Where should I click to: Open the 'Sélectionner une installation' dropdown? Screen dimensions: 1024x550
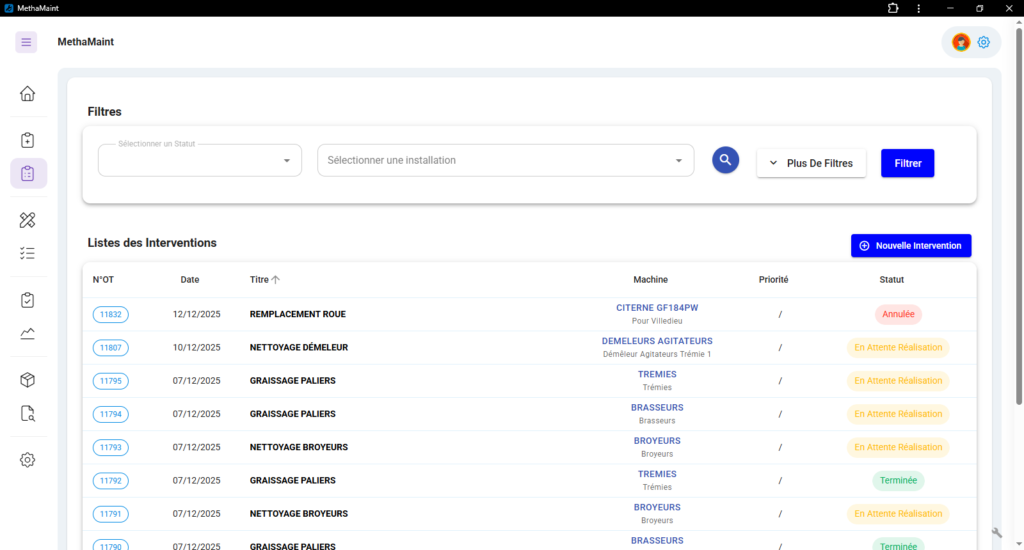click(505, 160)
